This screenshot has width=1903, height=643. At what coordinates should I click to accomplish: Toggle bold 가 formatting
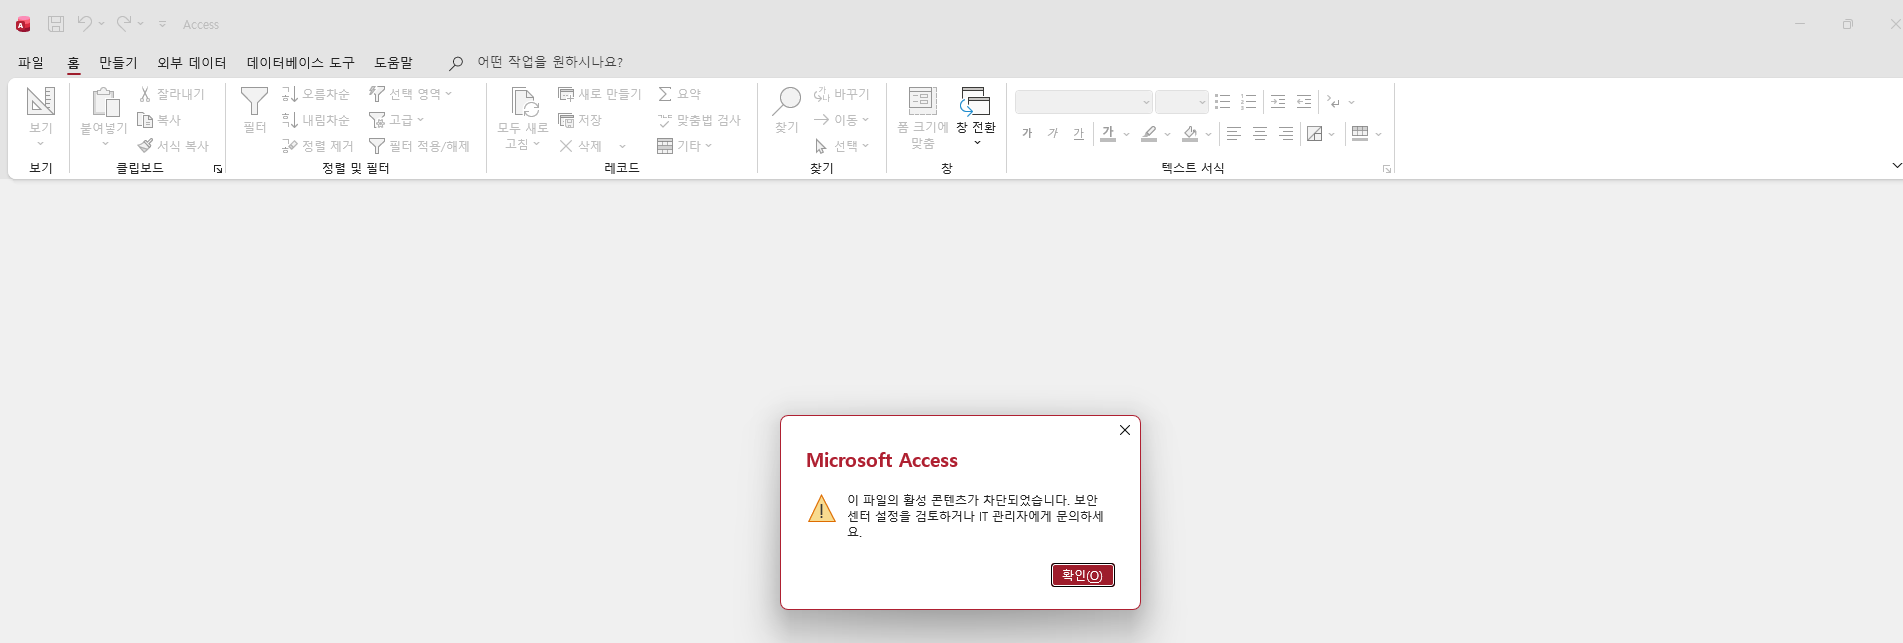click(x=1027, y=133)
